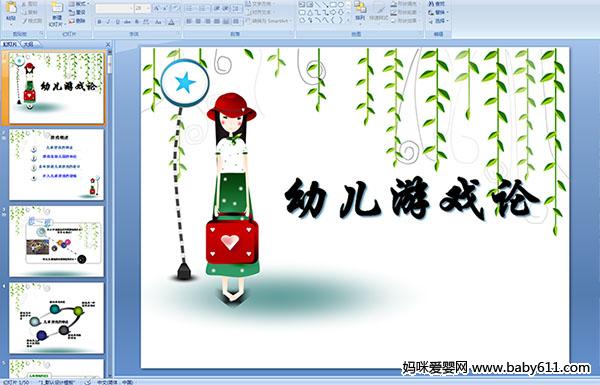Decrease the list indent level
The image size is (600, 385).
(x=217, y=8)
